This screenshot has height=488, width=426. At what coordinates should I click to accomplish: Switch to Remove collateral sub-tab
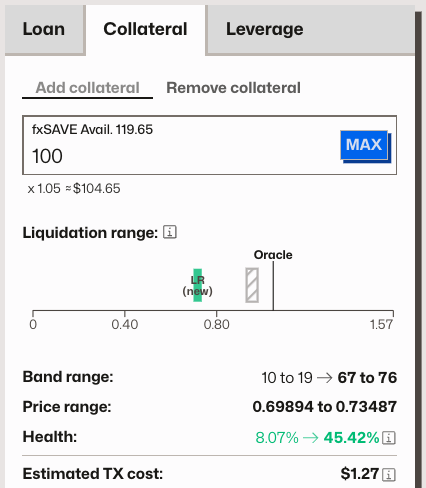pos(233,88)
